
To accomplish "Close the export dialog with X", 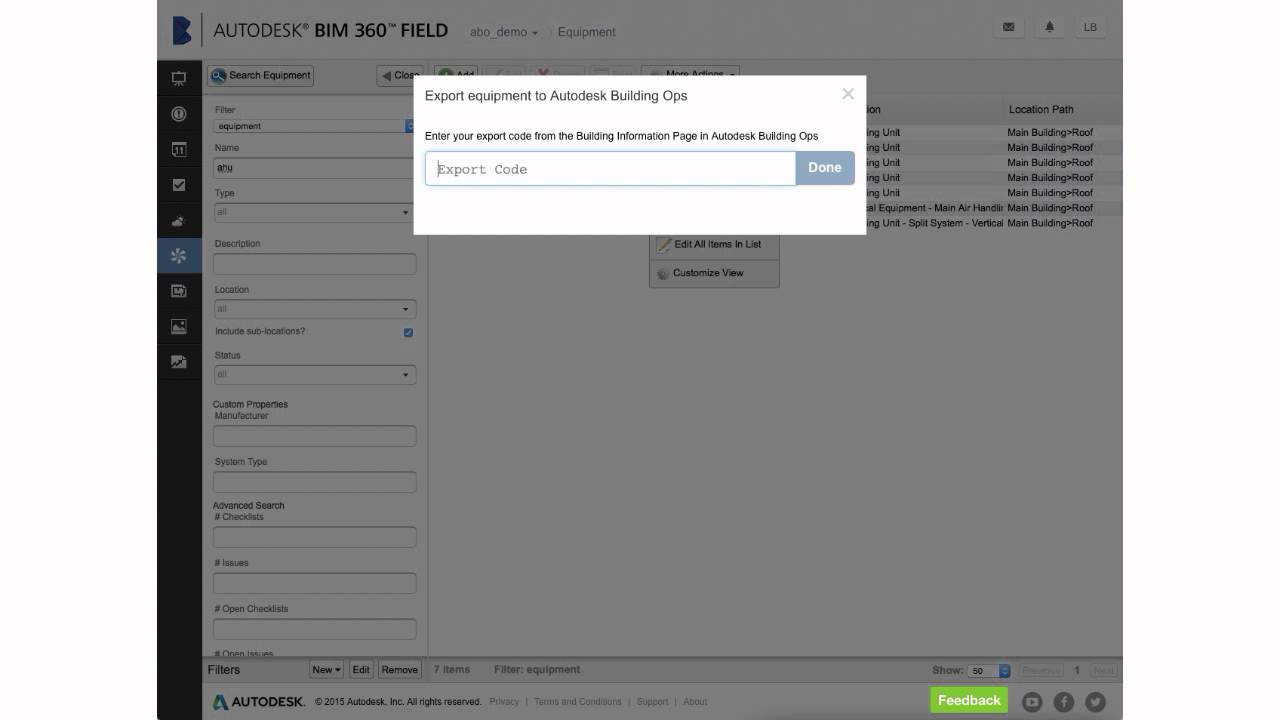I will (x=848, y=94).
